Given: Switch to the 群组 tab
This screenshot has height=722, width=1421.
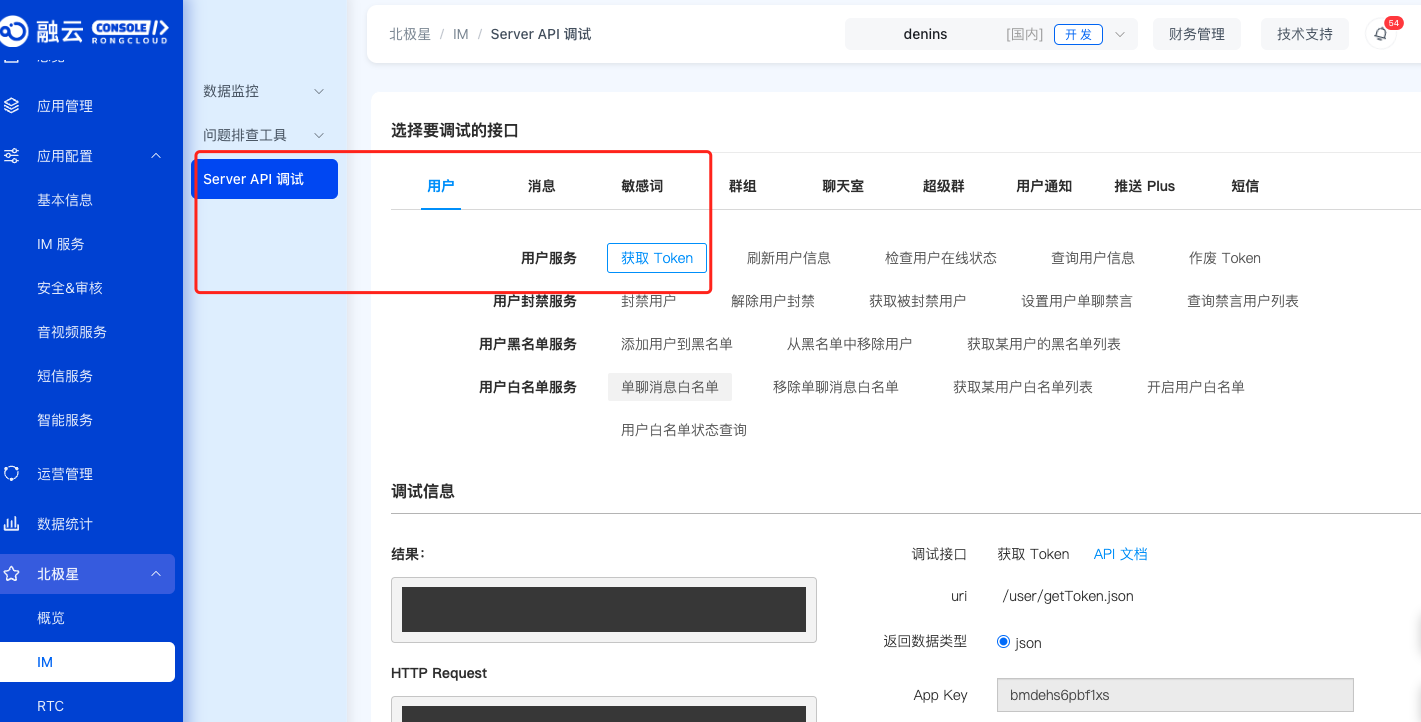Looking at the screenshot, I should tap(743, 186).
